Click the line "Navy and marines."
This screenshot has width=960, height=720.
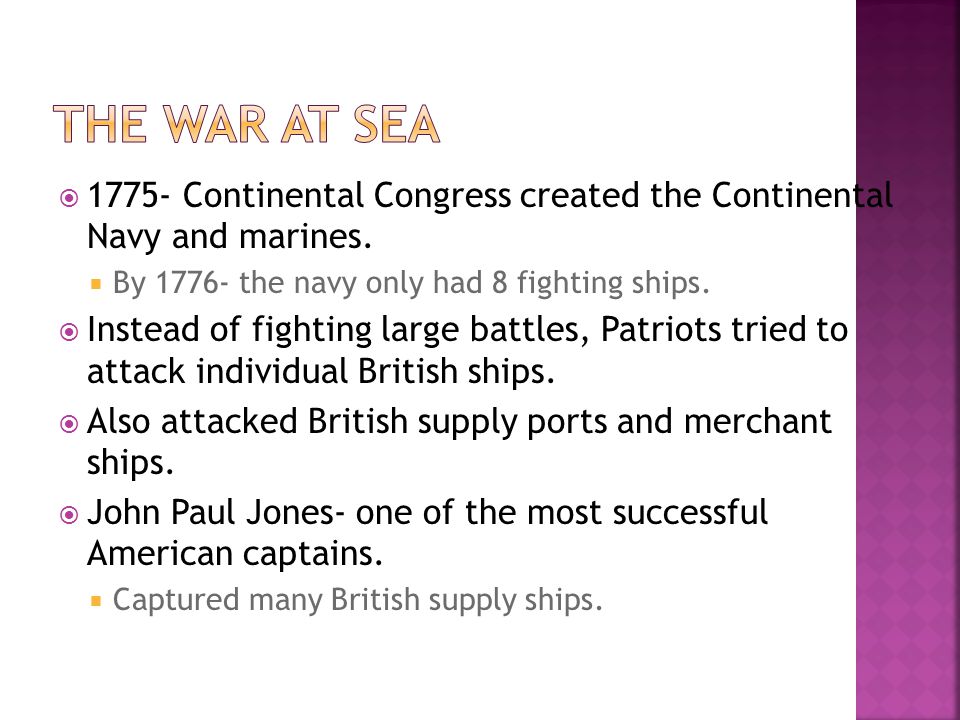(x=230, y=237)
